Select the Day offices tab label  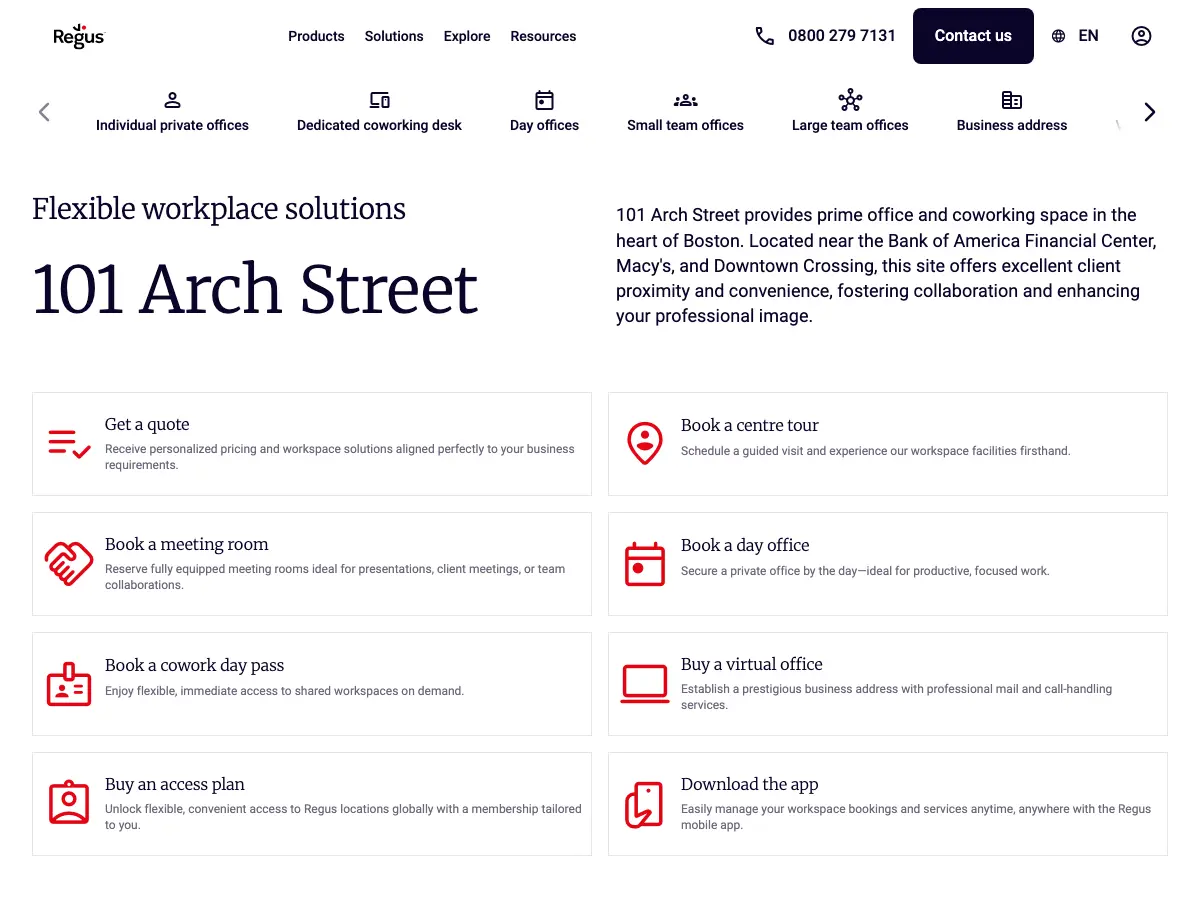click(544, 125)
